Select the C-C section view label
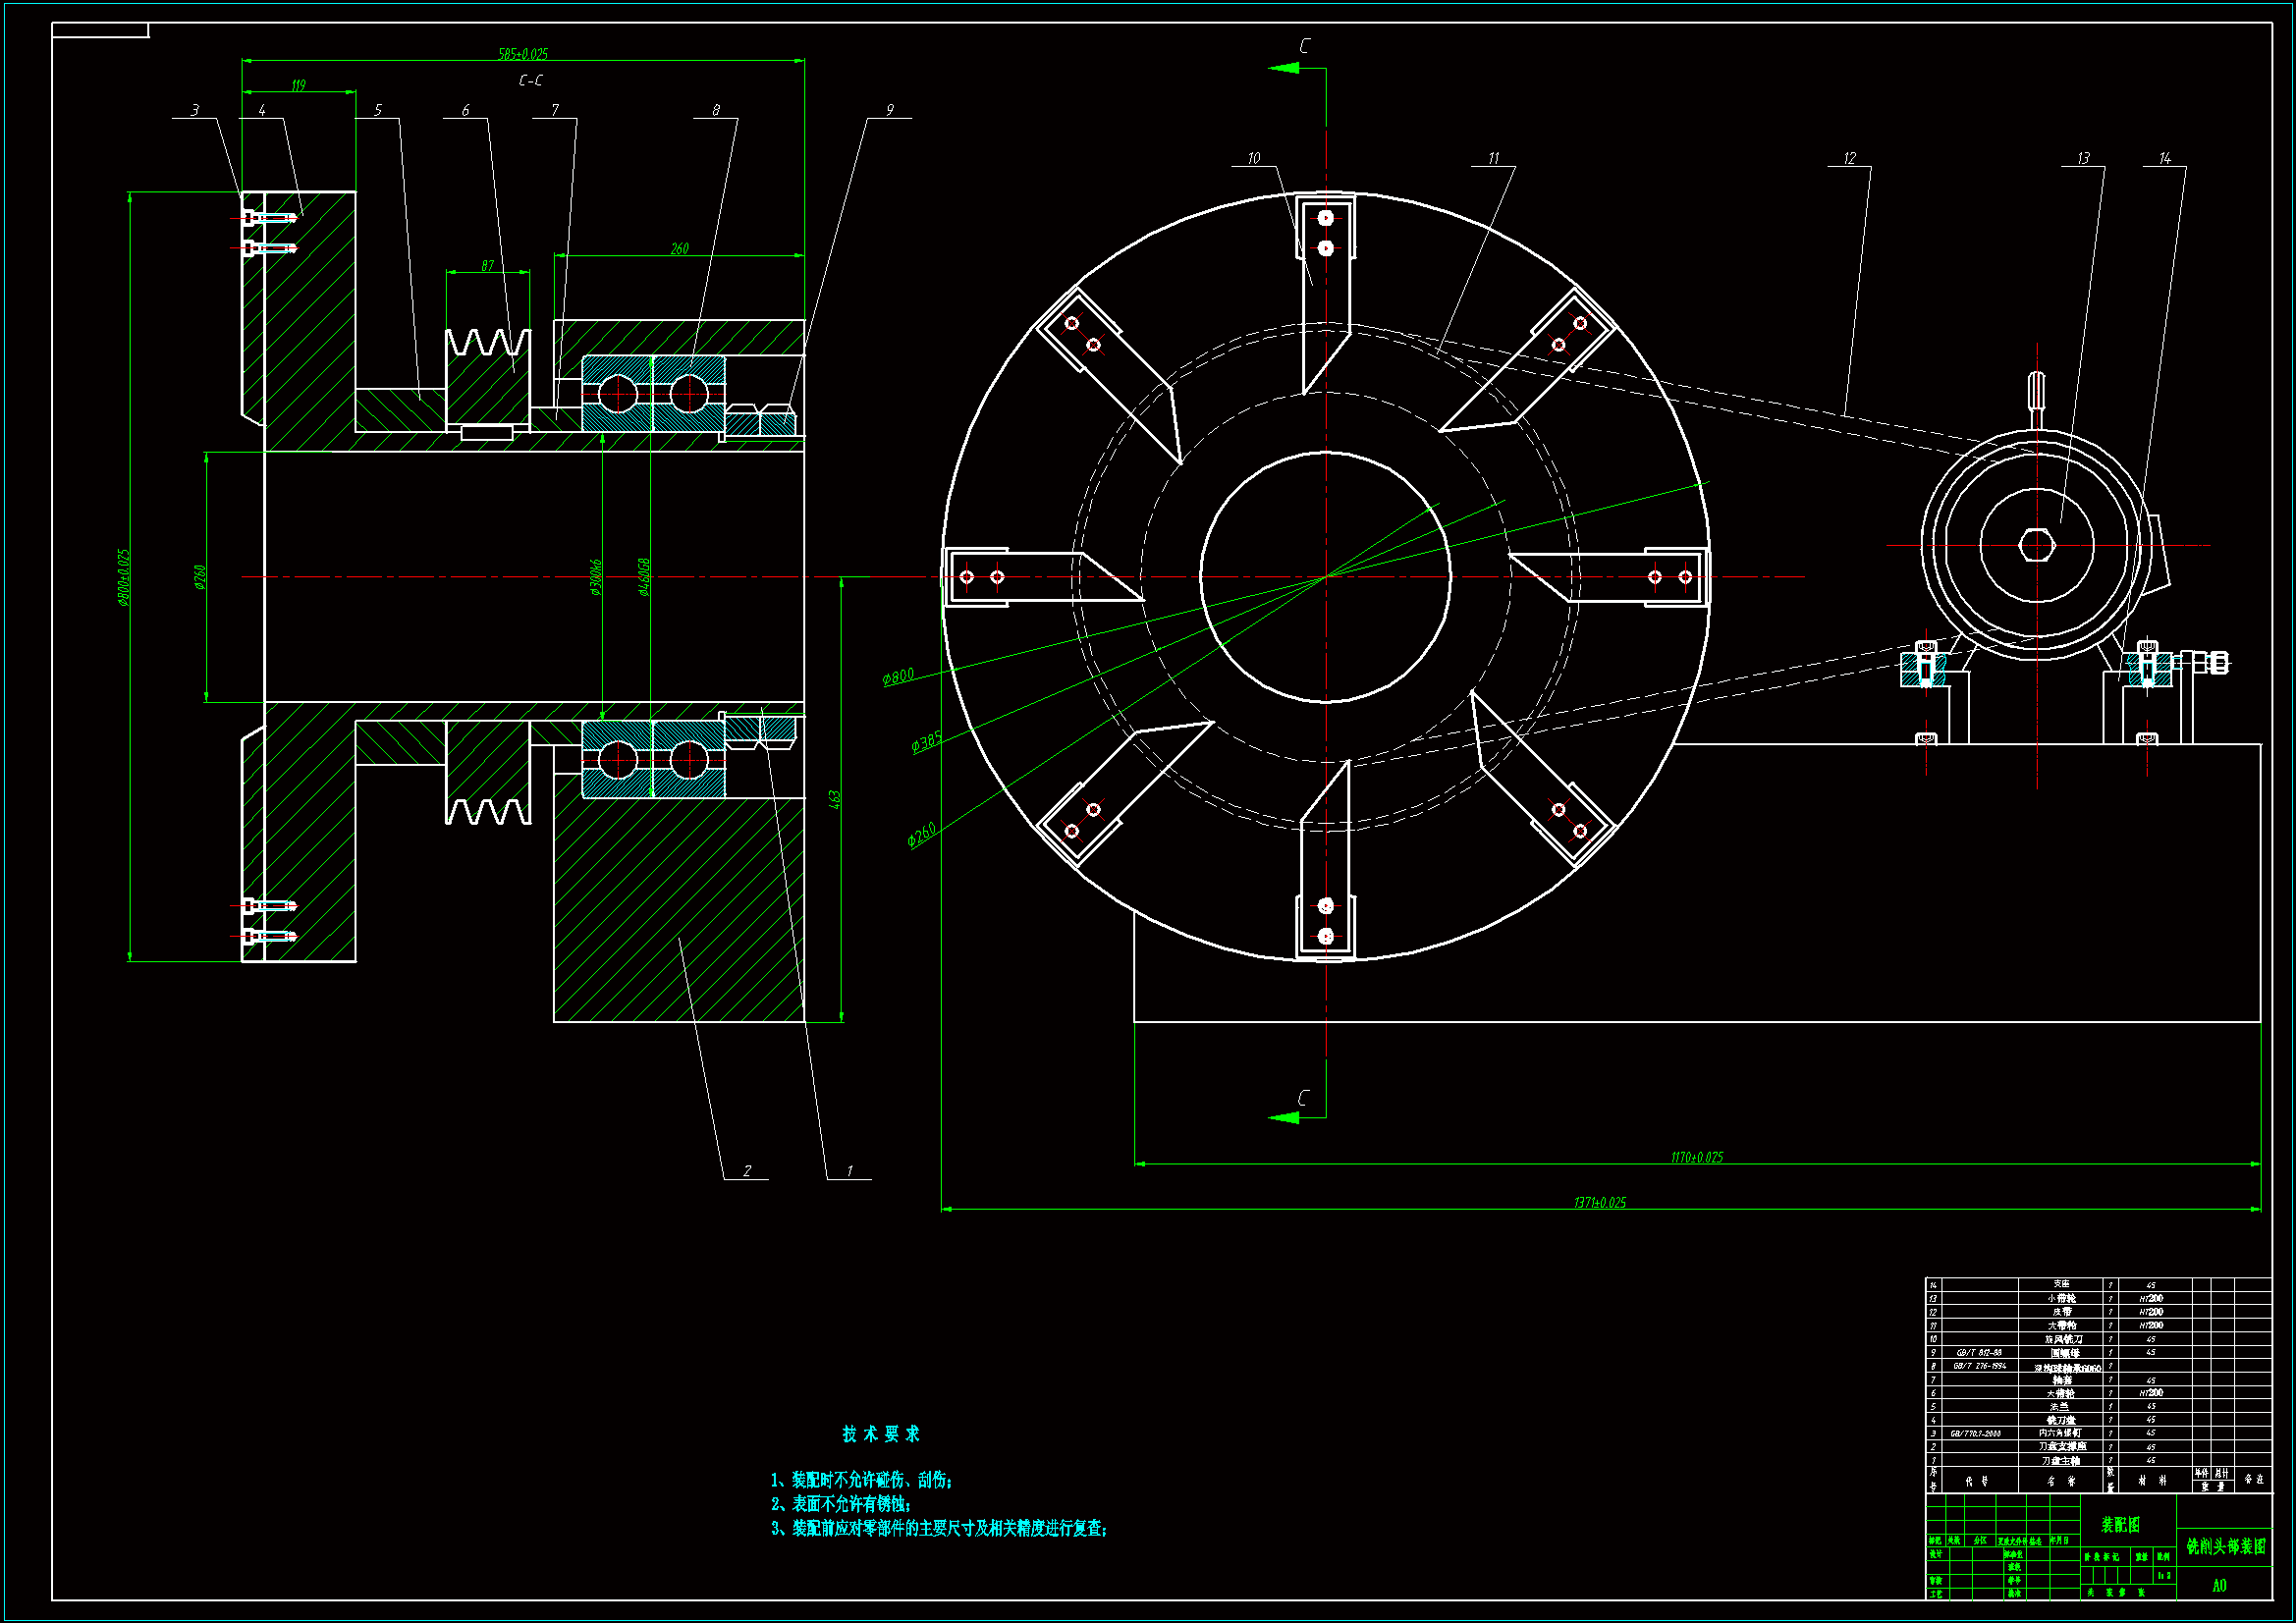Screen dimensions: 2296x1623 pos(531,80)
